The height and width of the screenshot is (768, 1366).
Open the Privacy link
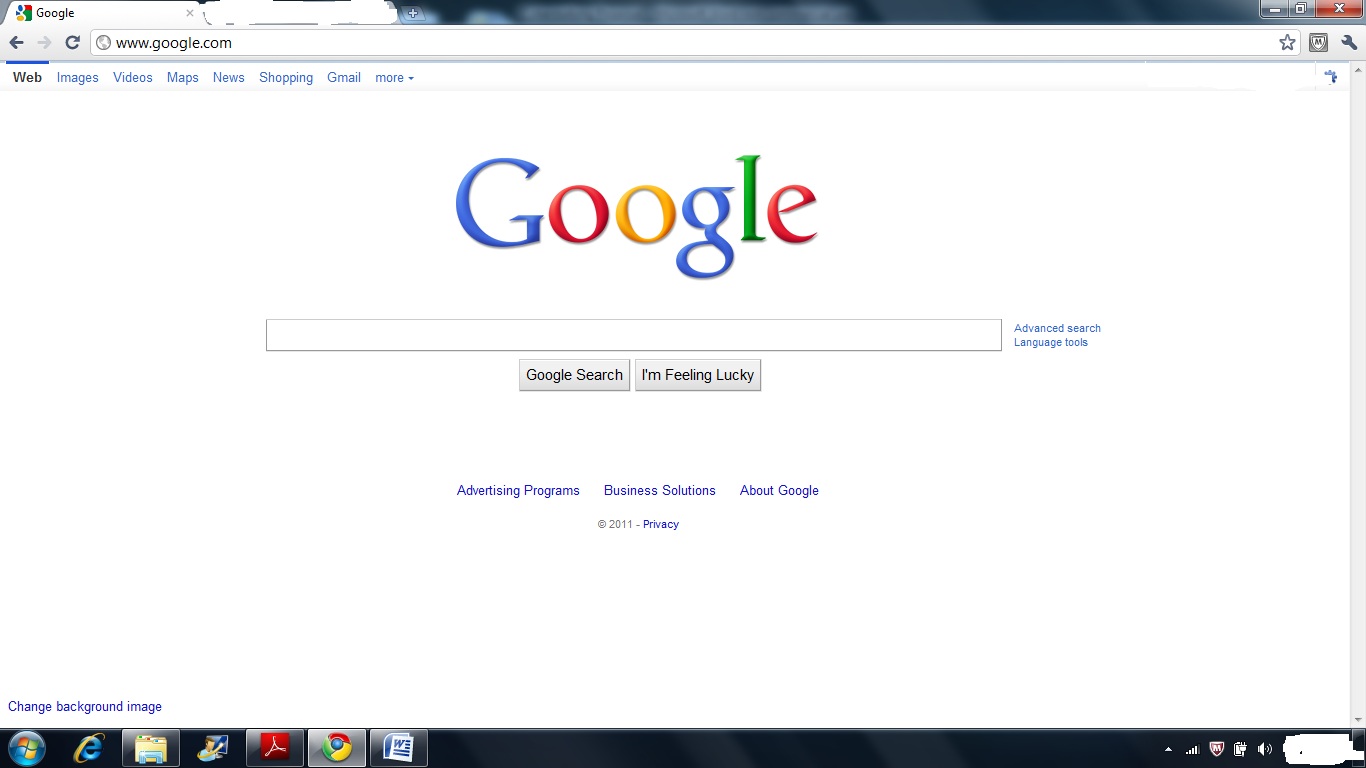[x=661, y=524]
